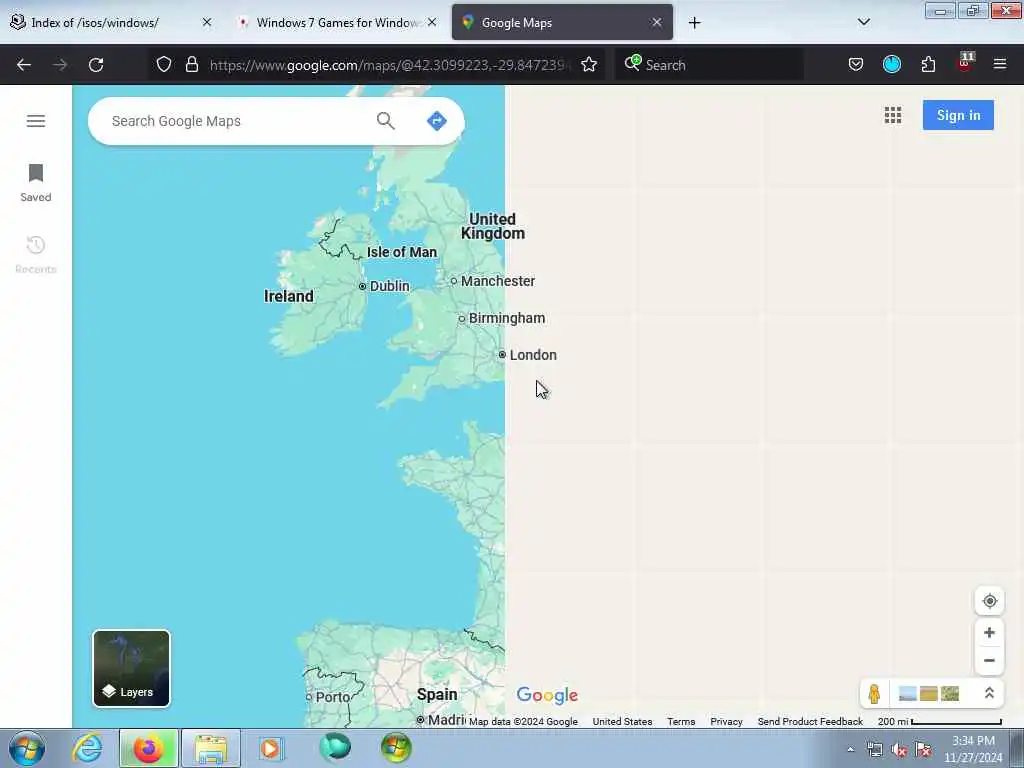Click the United Kingdom label
Image resolution: width=1024 pixels, height=768 pixels.
point(492,226)
